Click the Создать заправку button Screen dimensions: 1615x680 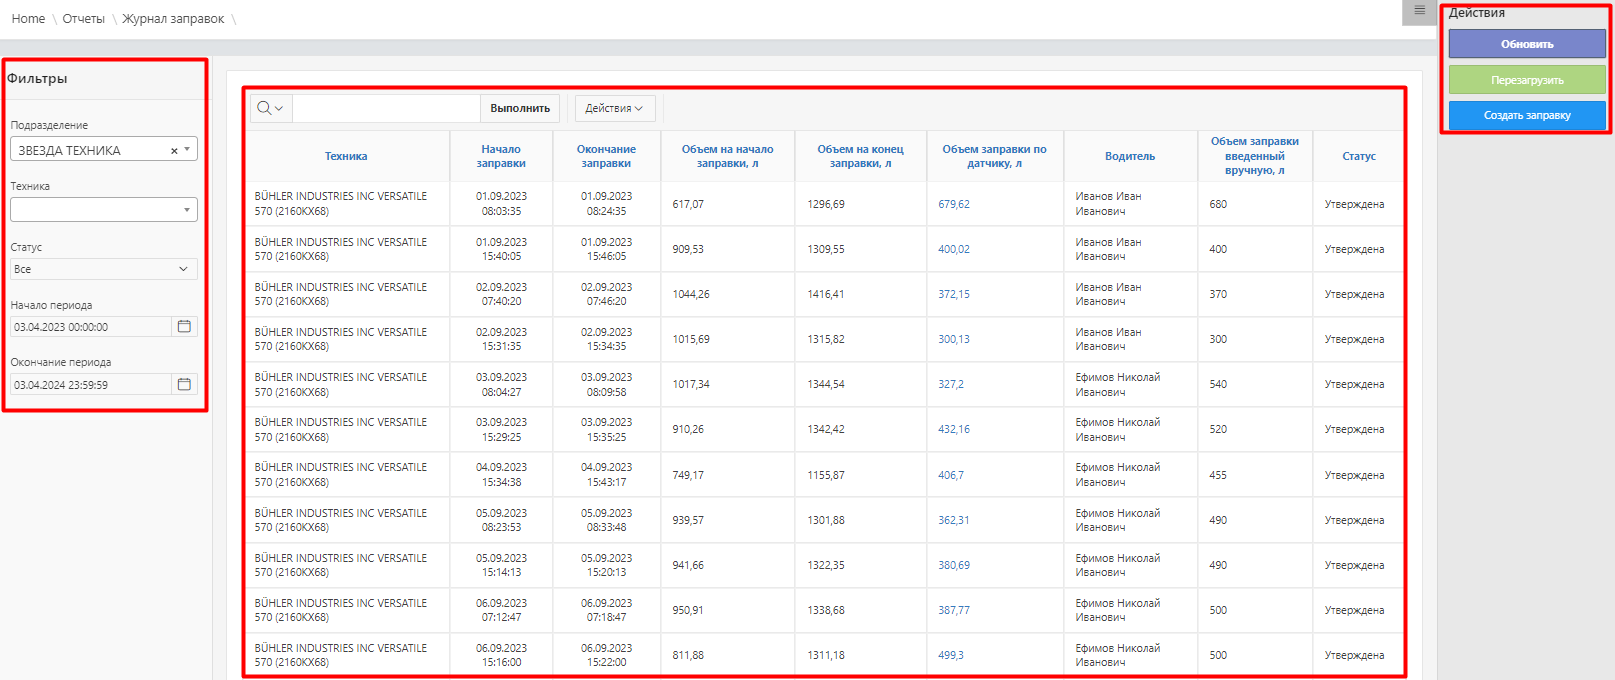1526,116
